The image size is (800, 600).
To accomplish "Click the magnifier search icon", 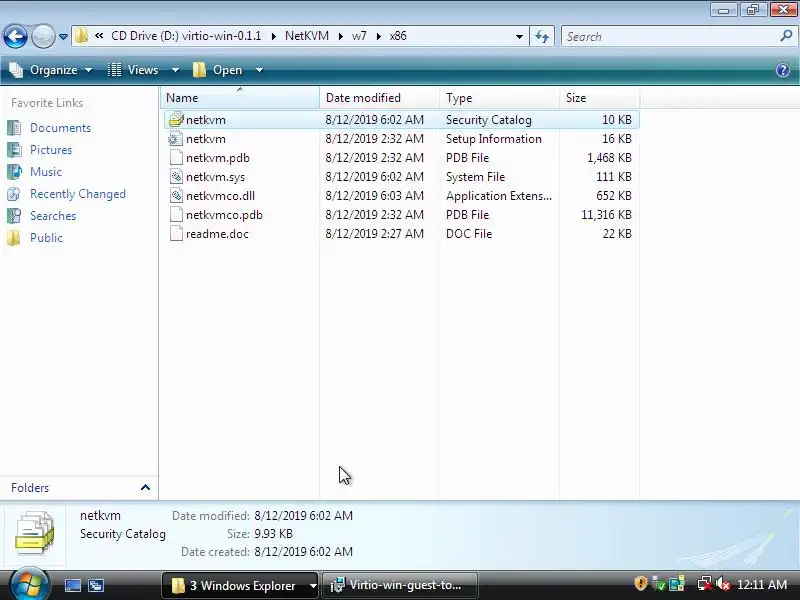I will 786,36.
